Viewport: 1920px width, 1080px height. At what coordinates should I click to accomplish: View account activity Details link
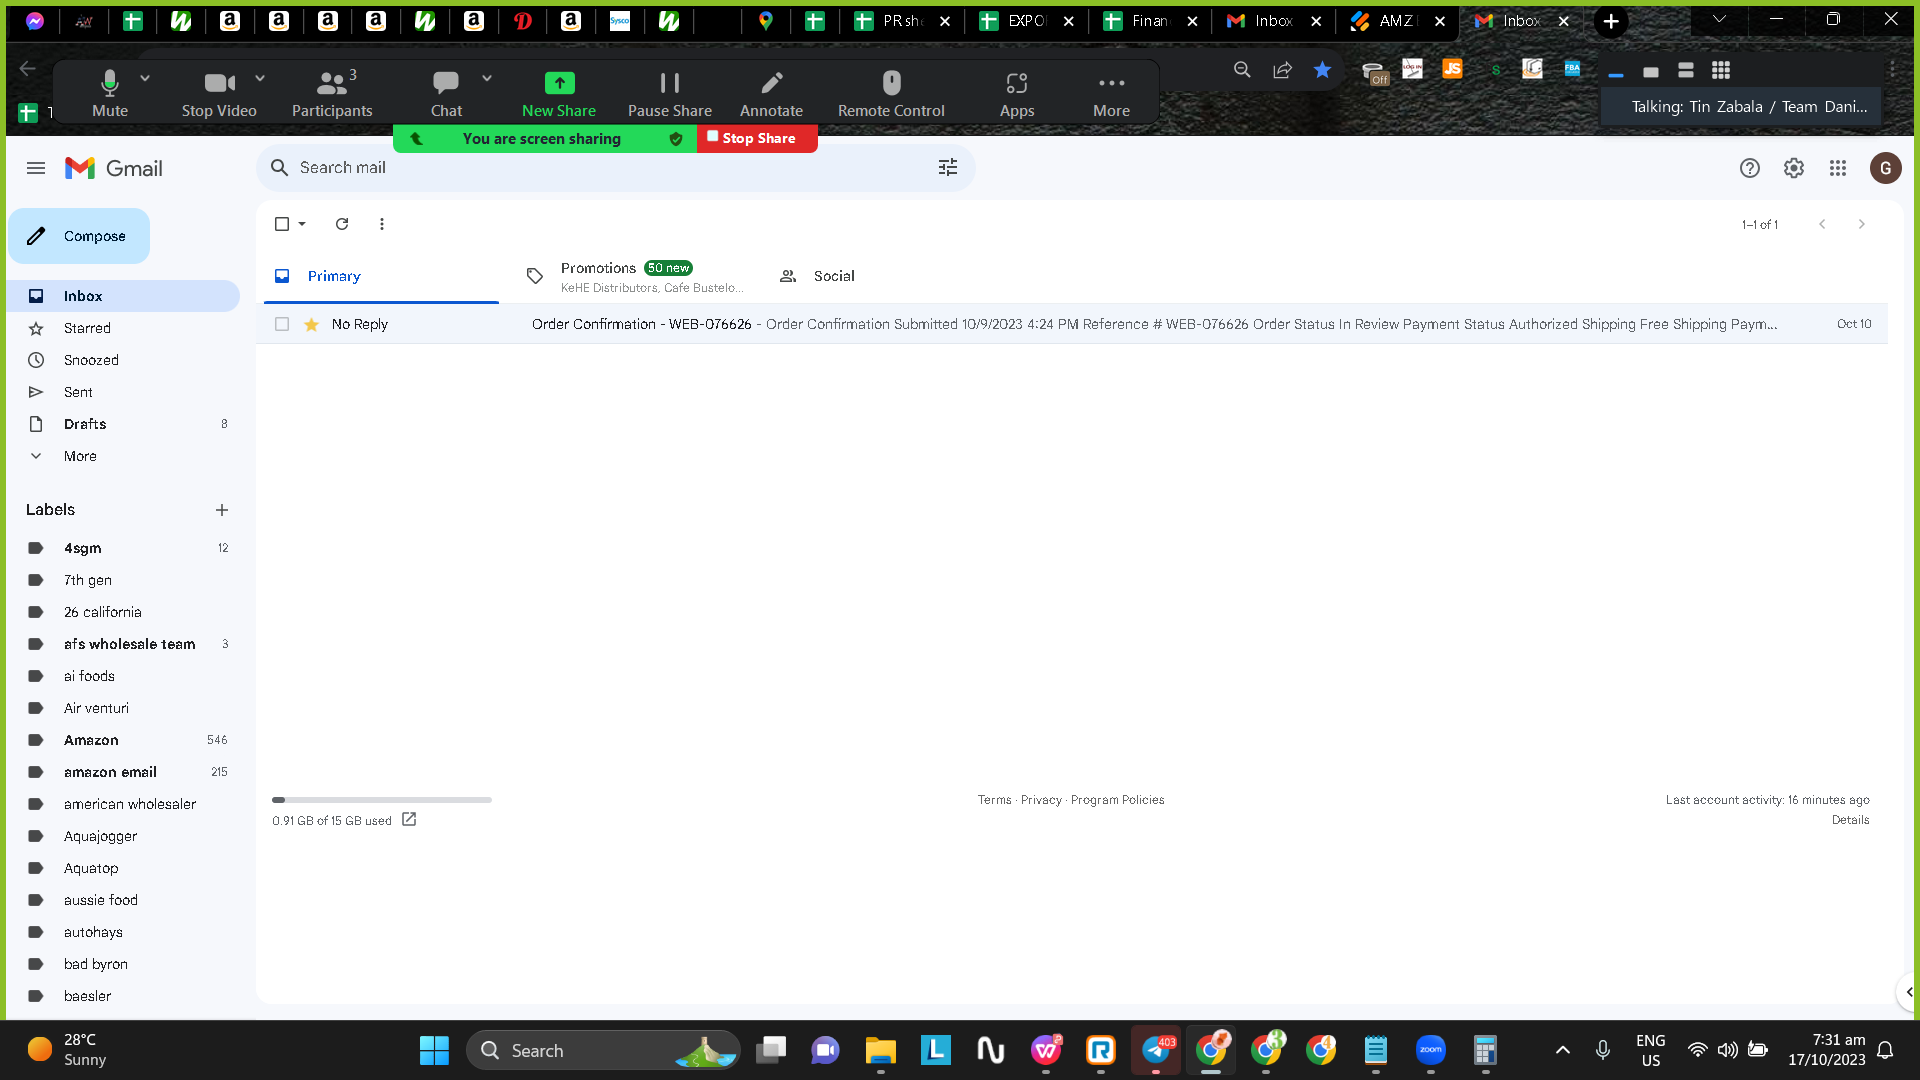[x=1850, y=820]
